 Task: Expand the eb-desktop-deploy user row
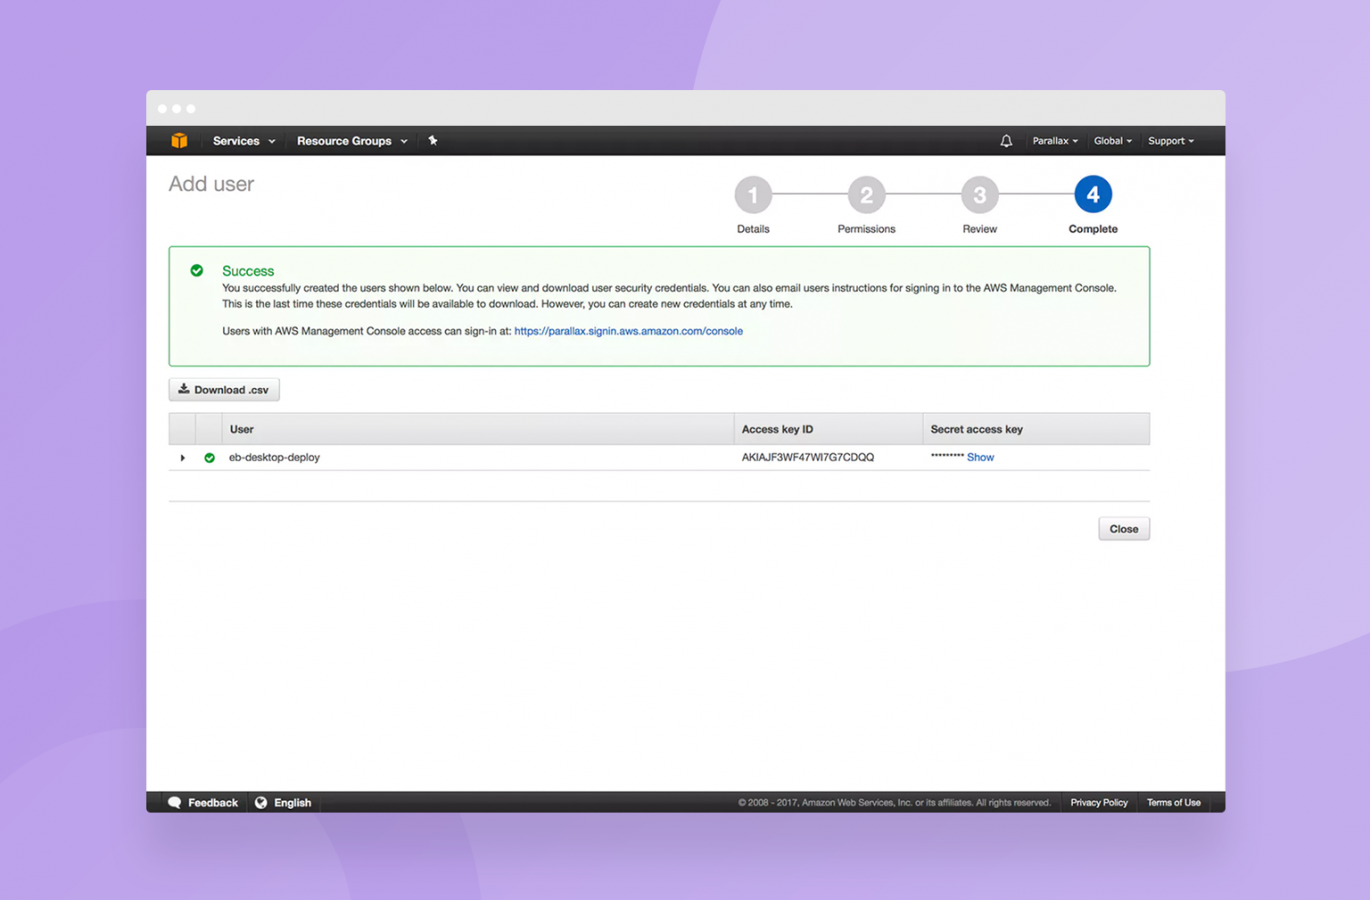[x=182, y=458]
